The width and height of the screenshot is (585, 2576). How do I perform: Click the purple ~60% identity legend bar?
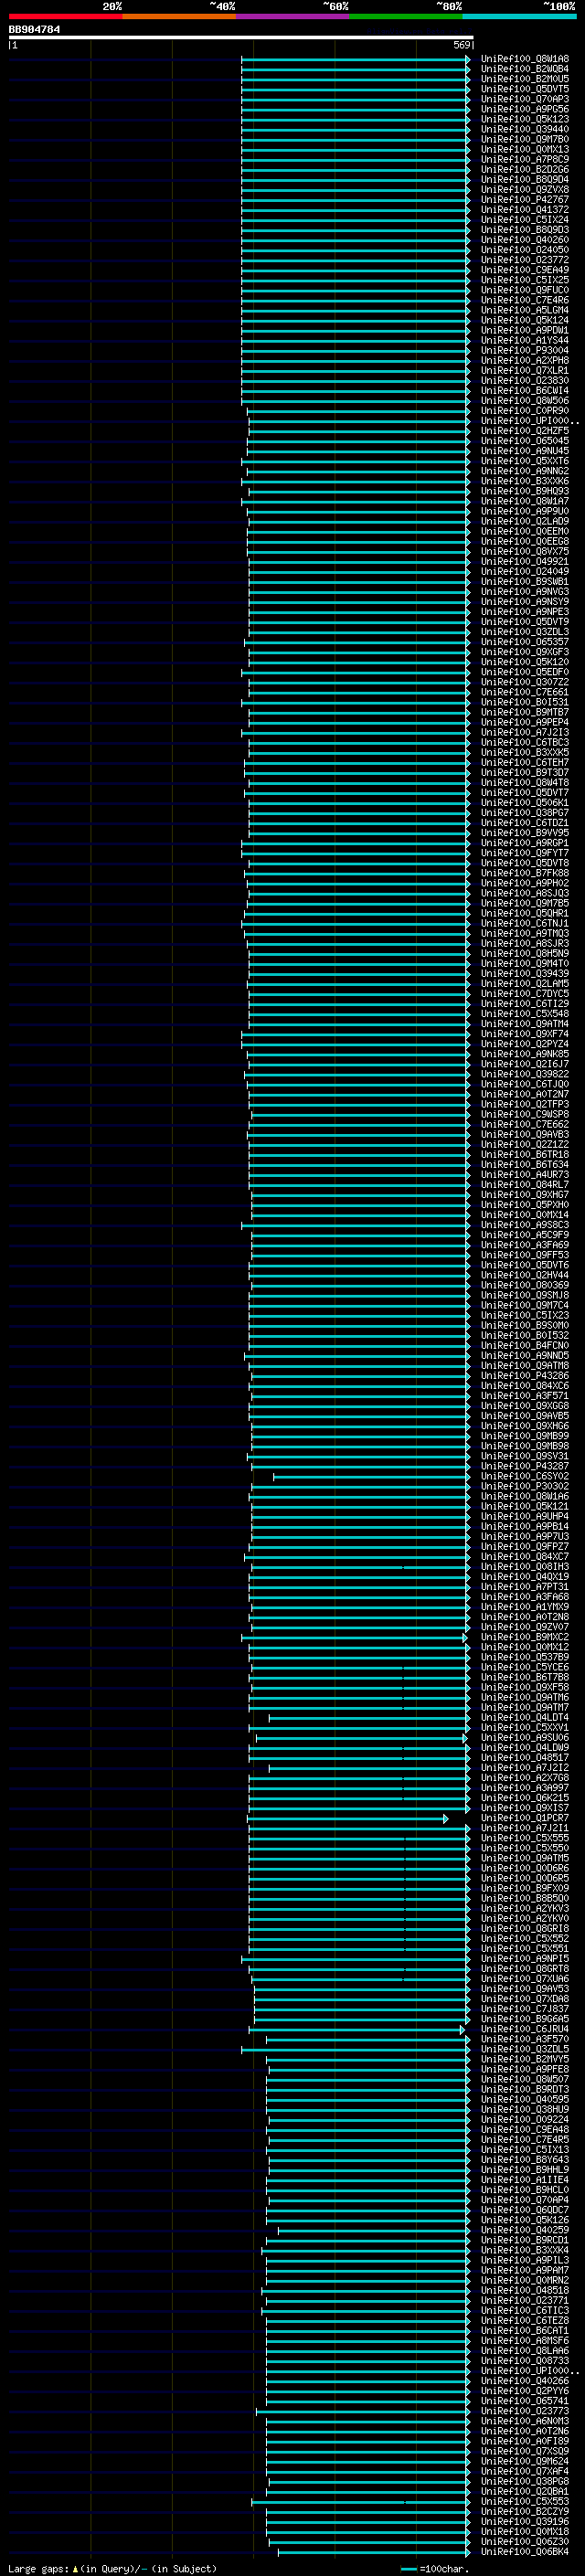tap(292, 17)
